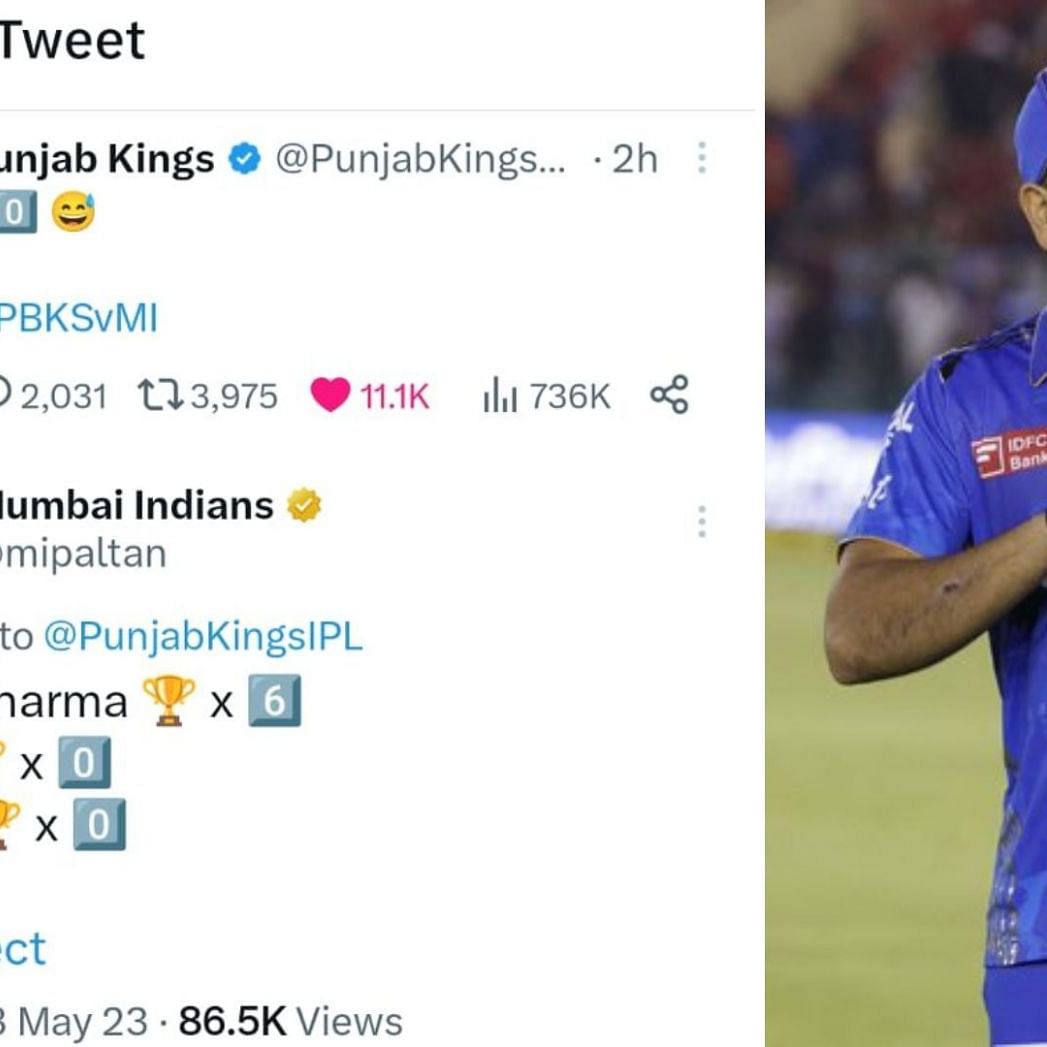Click the Mumbai Indians account name
1047x1047 pixels.
click(136, 505)
